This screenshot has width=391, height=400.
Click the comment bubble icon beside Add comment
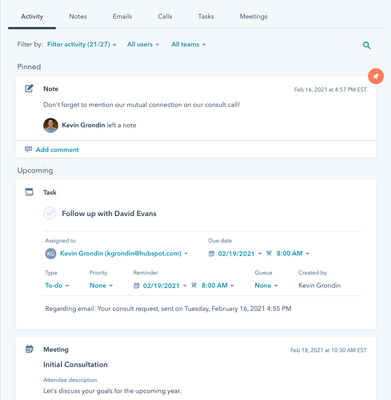[x=28, y=149]
